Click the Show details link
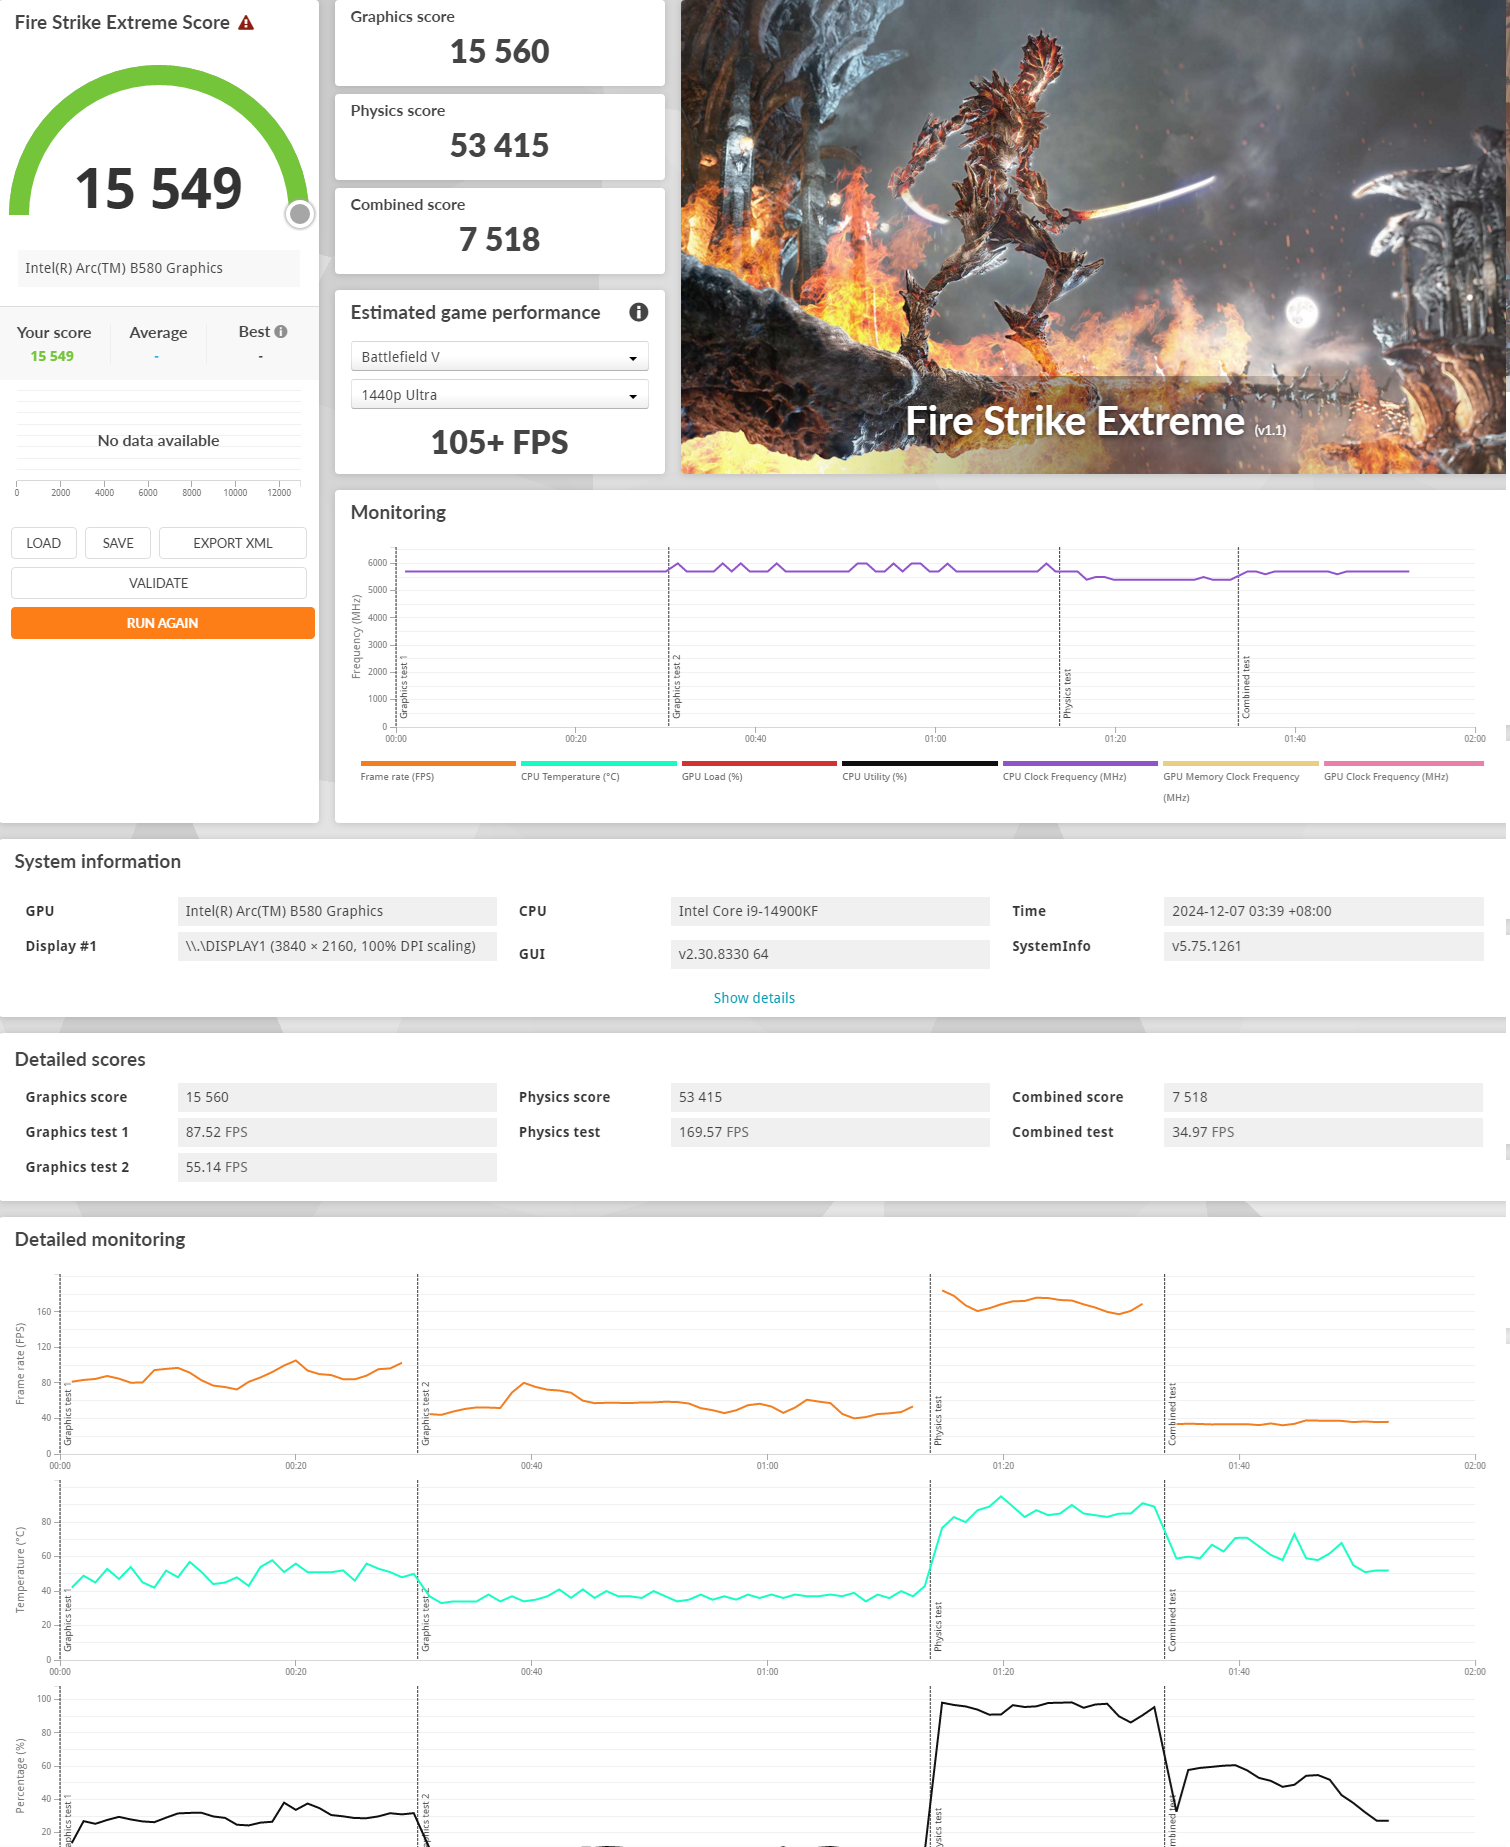 pyautogui.click(x=754, y=998)
